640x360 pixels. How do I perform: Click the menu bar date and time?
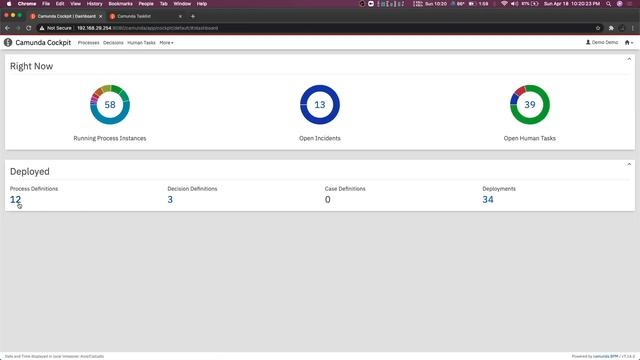572,4
